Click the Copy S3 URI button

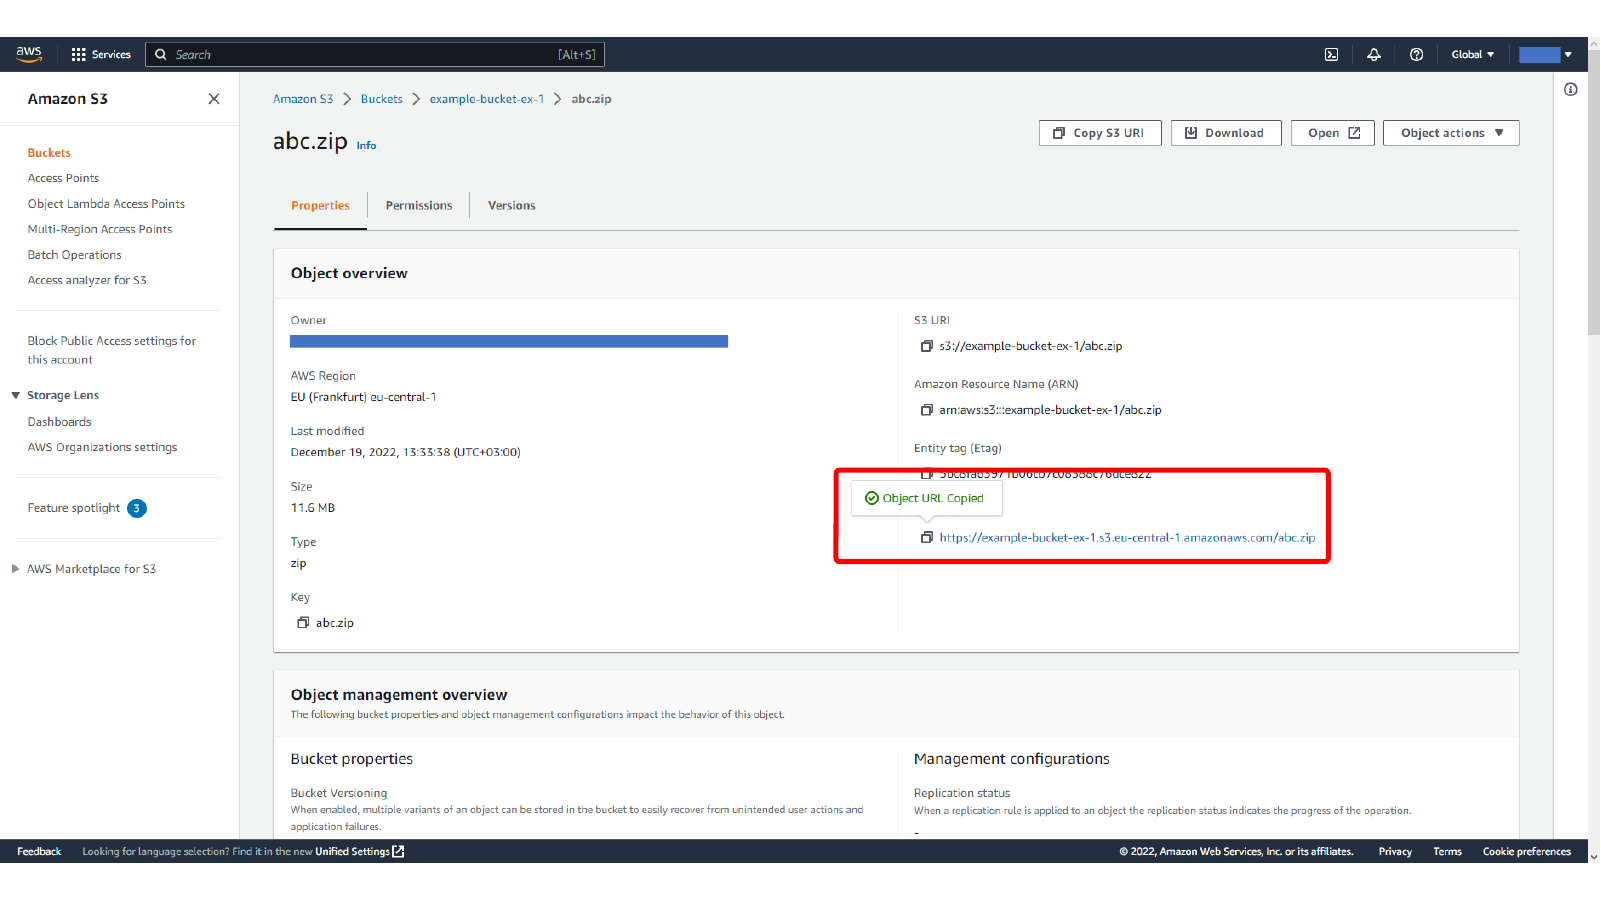[x=1100, y=133]
